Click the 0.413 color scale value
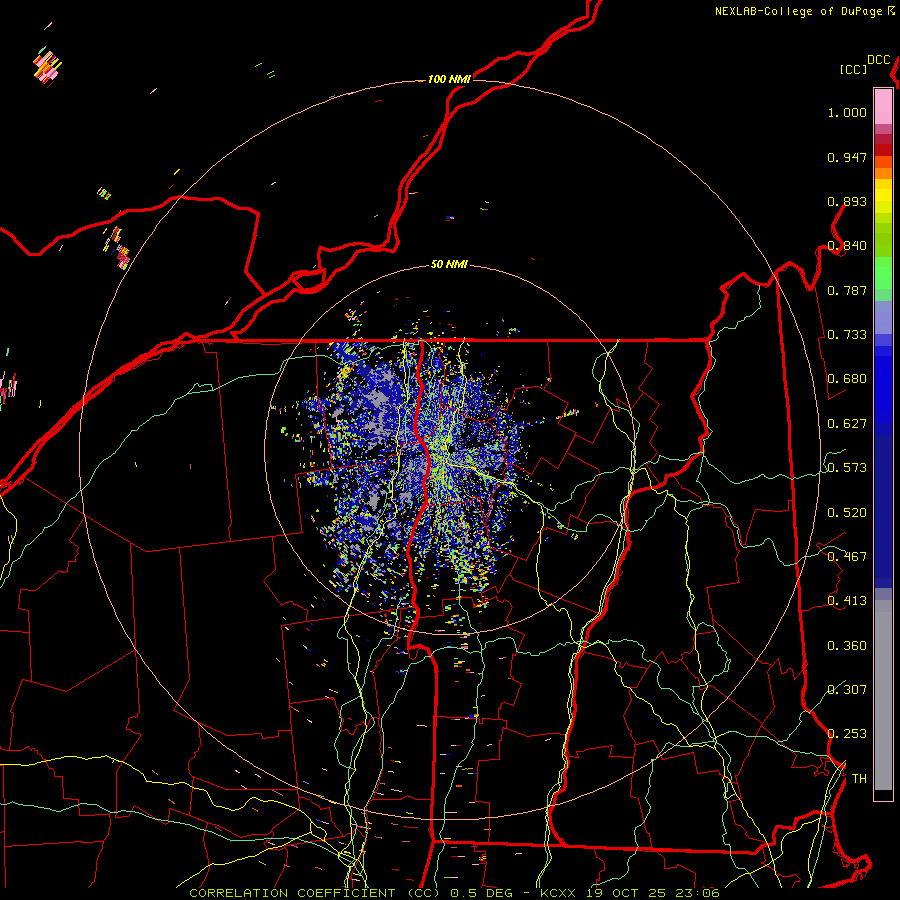 pos(847,601)
